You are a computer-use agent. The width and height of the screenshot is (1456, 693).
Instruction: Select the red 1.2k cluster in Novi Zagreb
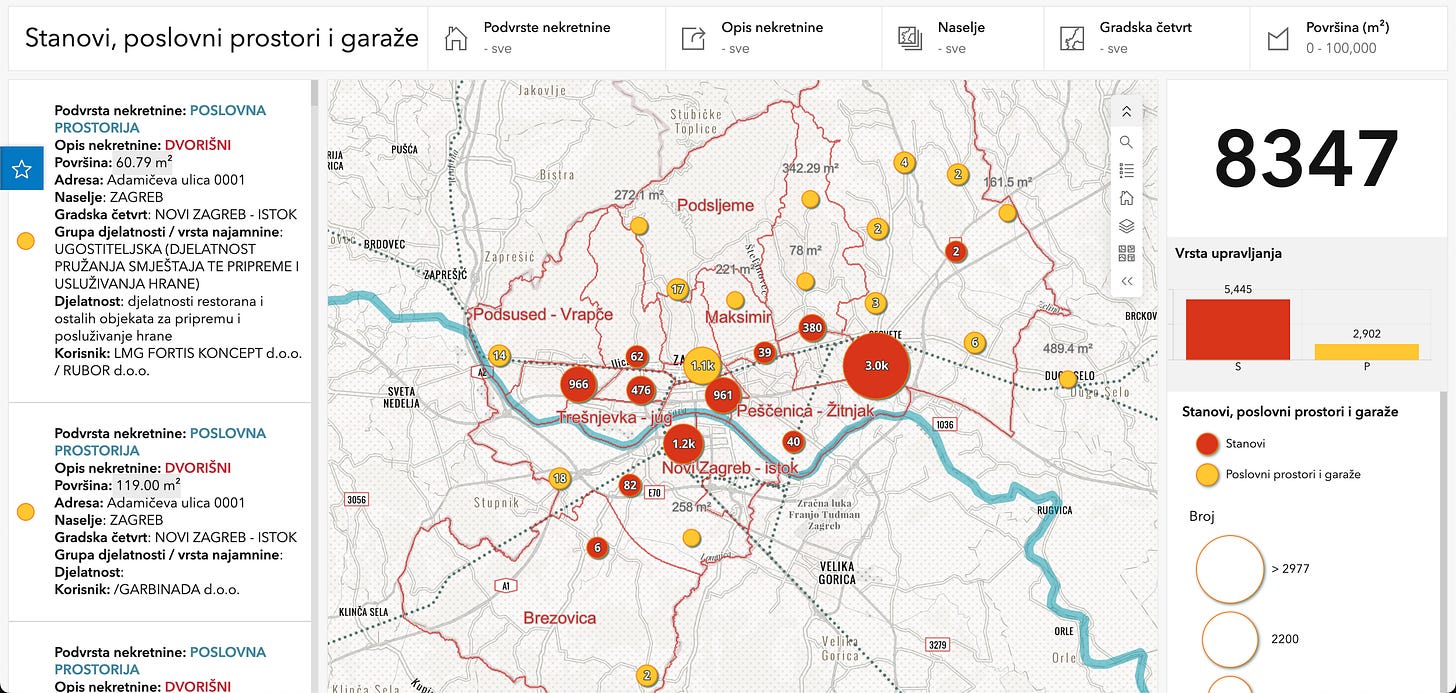click(x=684, y=443)
